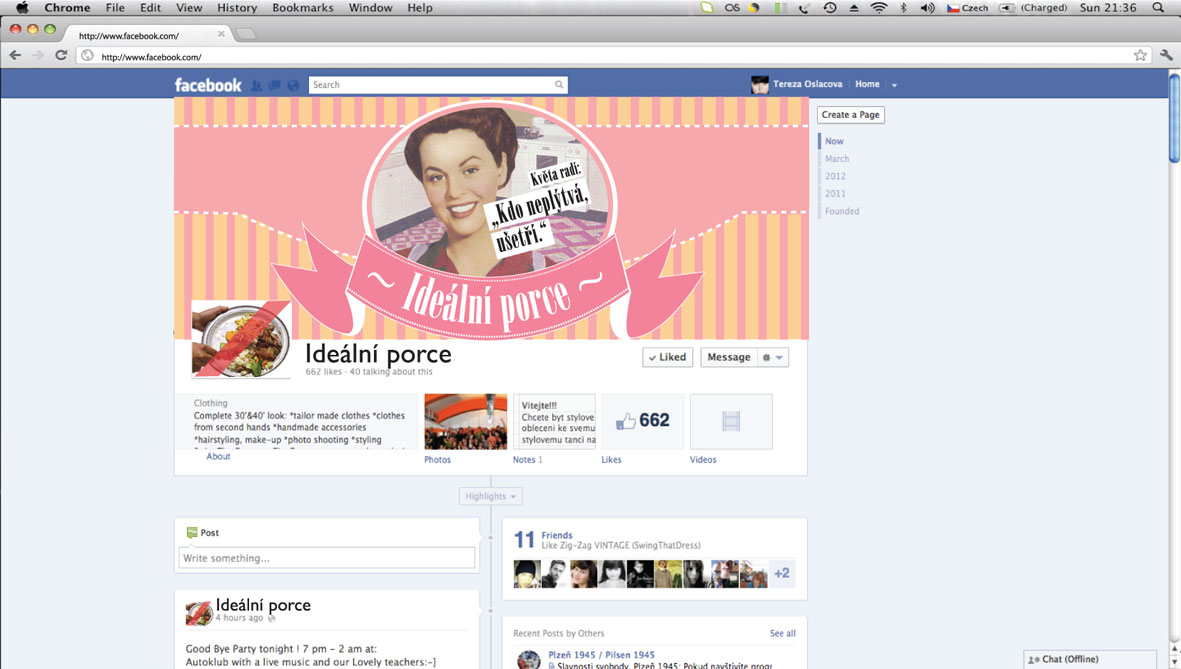The height and width of the screenshot is (669, 1181).
Task: Click the Photos link
Action: pos(437,460)
